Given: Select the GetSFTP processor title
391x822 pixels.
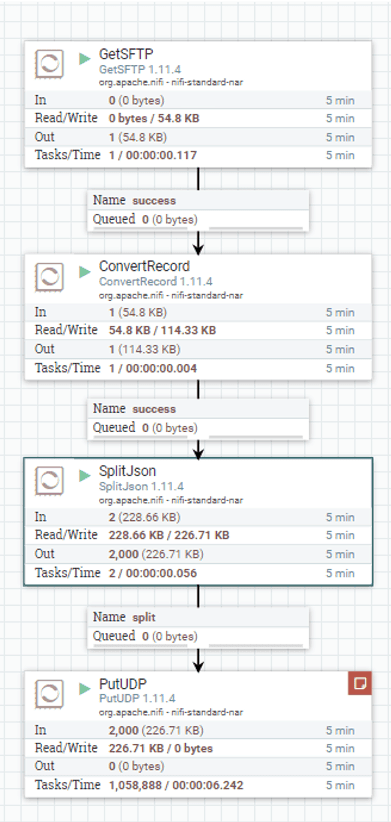Looking at the screenshot, I should 126,55.
